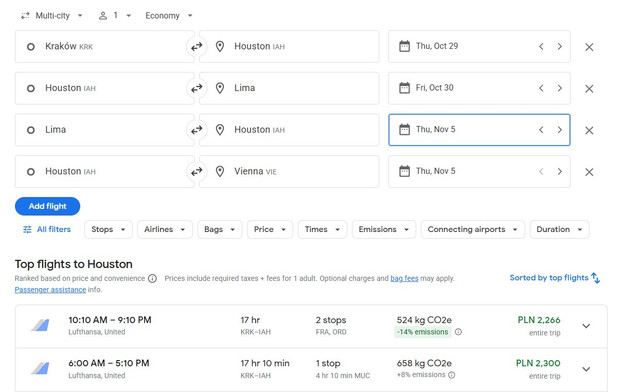640x392 pixels.
Task: Remove the Houston to Vienna flight
Action: pyautogui.click(x=589, y=172)
